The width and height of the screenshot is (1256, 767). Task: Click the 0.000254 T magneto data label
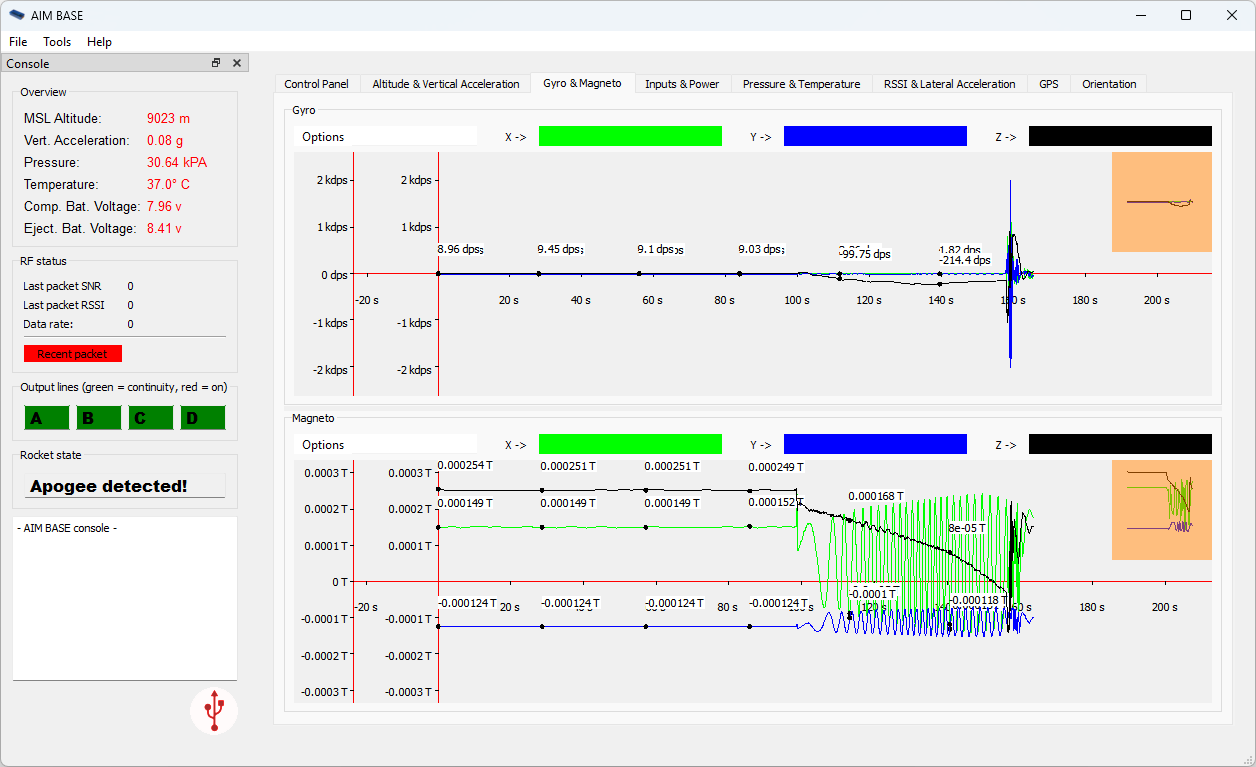(x=465, y=466)
